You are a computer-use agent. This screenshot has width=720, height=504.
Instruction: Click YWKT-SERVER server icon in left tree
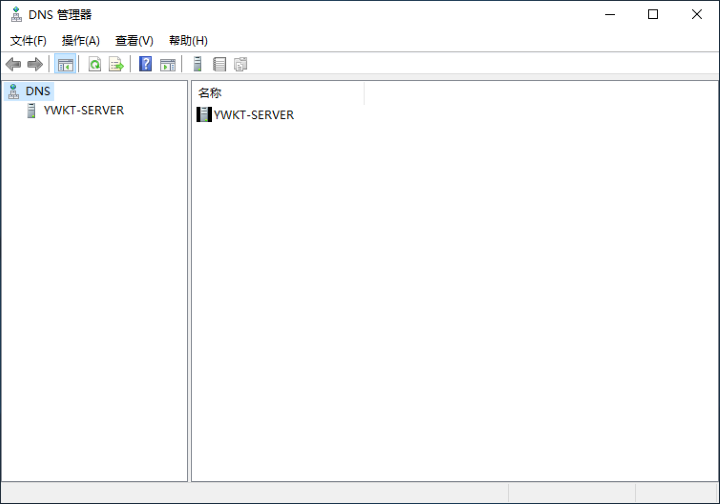(31, 111)
